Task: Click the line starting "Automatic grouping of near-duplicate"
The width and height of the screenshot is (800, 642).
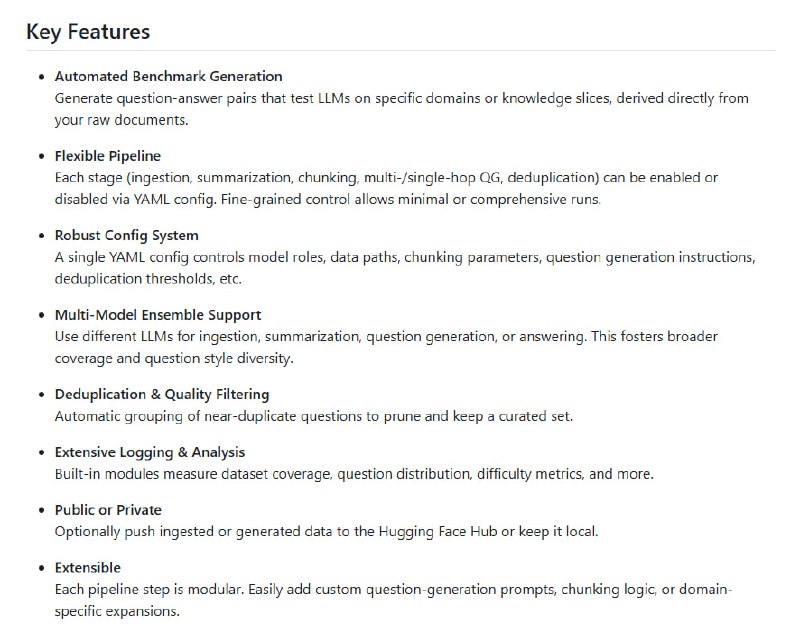Action: (x=314, y=416)
